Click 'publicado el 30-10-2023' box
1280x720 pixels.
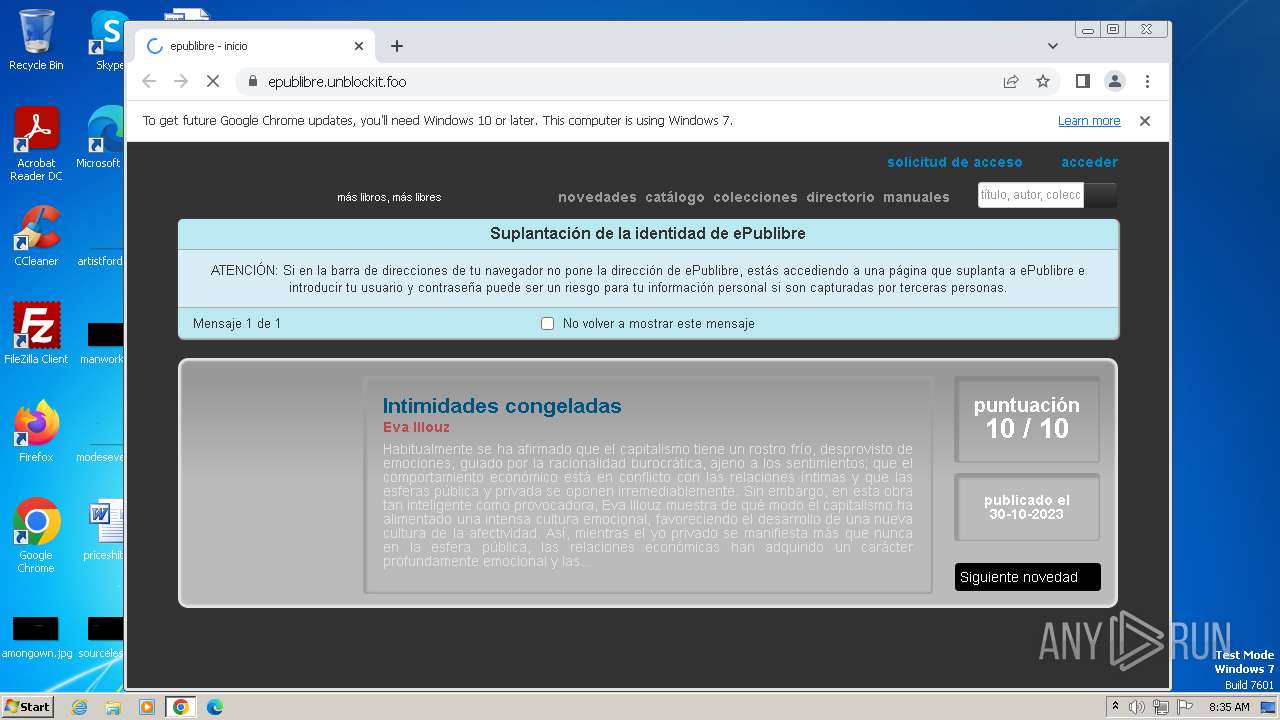(x=1027, y=507)
